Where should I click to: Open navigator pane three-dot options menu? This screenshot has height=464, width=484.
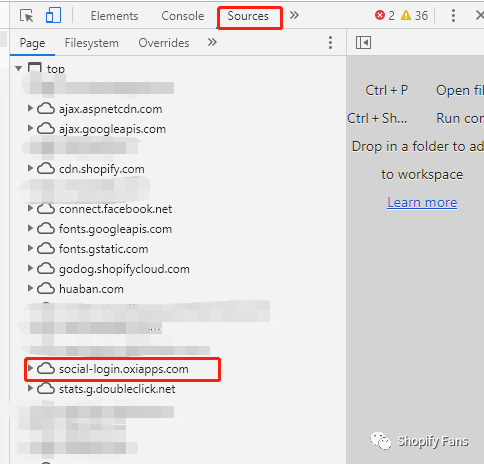pyautogui.click(x=330, y=43)
